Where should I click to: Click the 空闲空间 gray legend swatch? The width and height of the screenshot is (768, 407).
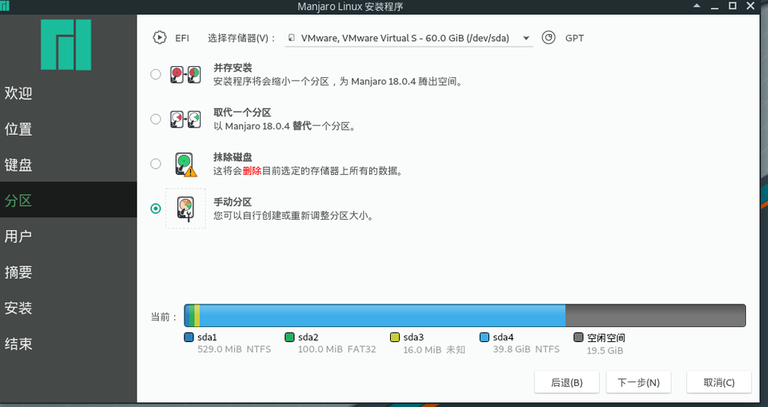[x=578, y=337]
